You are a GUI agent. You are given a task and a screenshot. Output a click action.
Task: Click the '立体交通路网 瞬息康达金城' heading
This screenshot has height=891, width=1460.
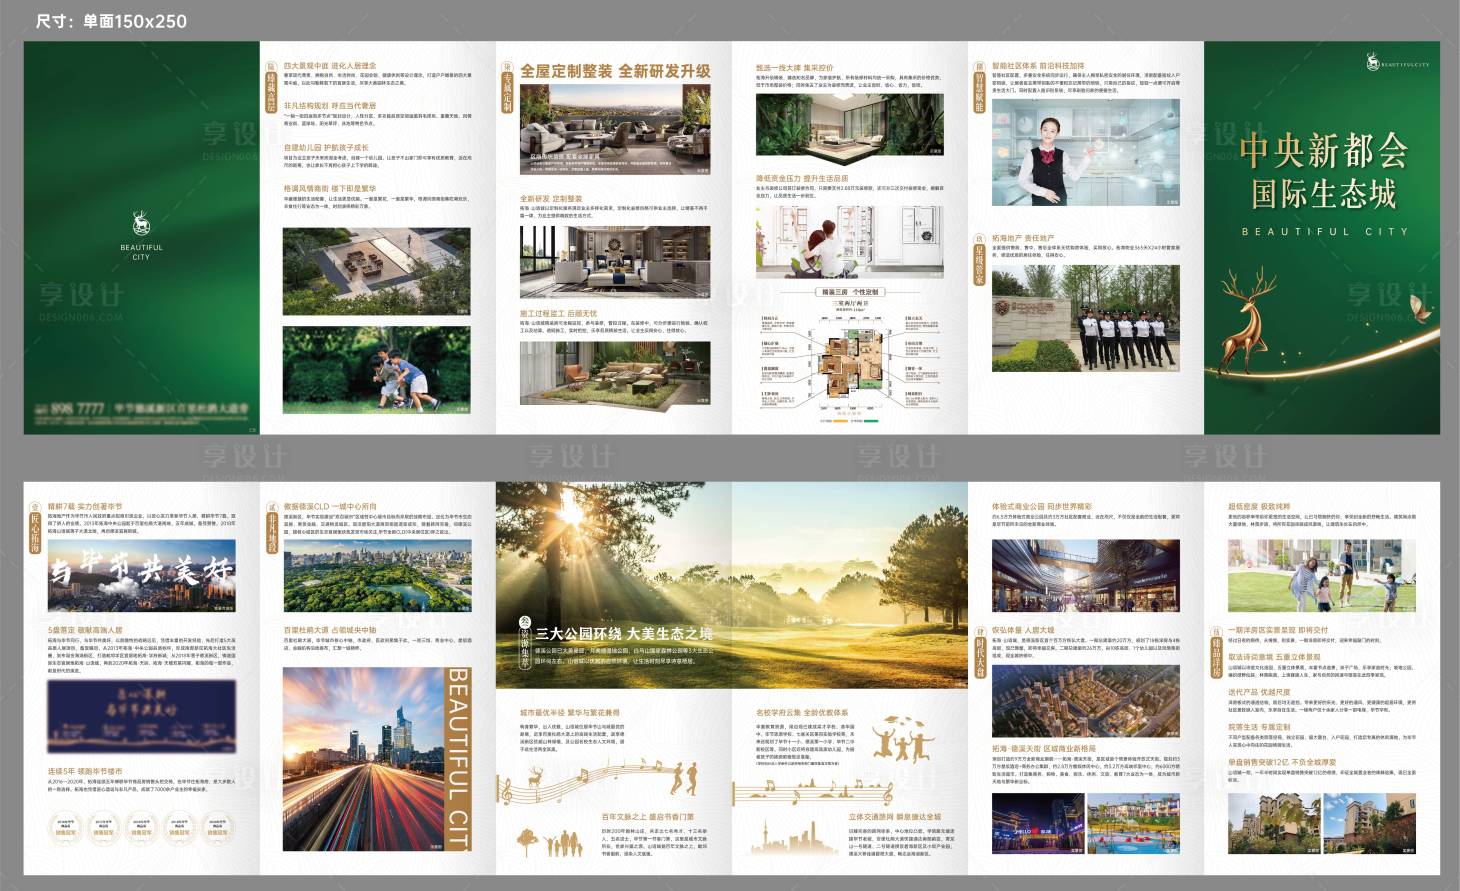click(896, 817)
